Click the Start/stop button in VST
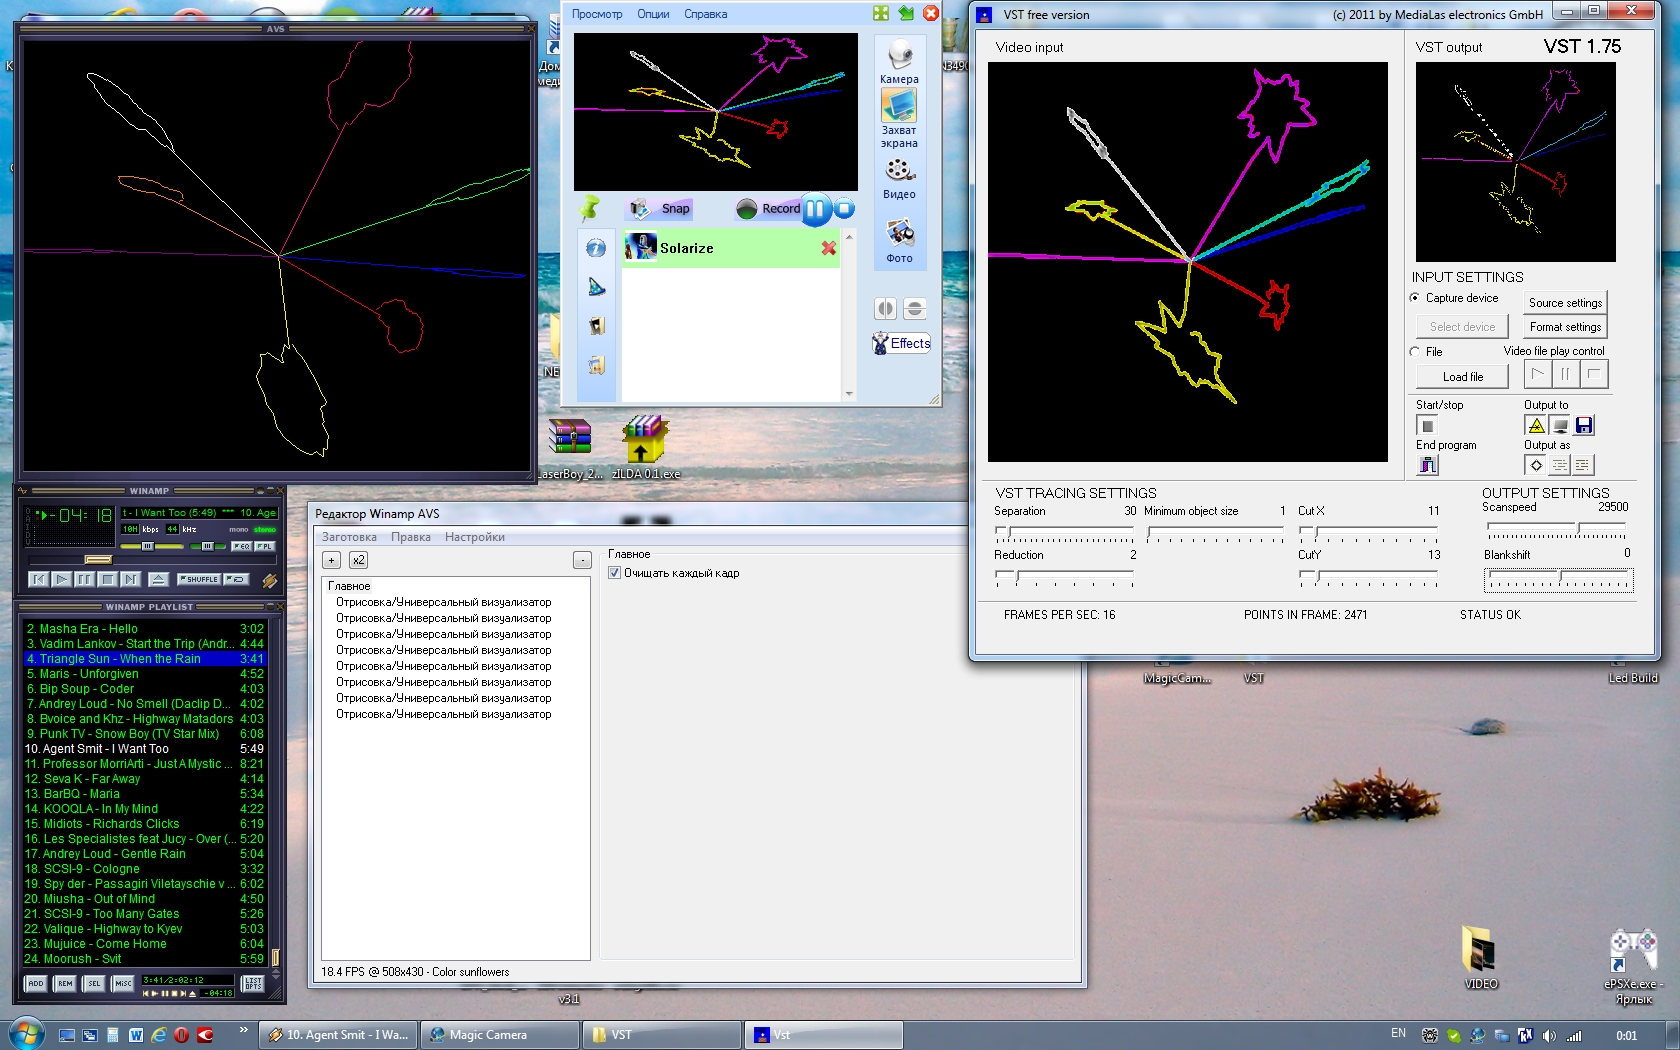This screenshot has height=1050, width=1680. [1427, 426]
